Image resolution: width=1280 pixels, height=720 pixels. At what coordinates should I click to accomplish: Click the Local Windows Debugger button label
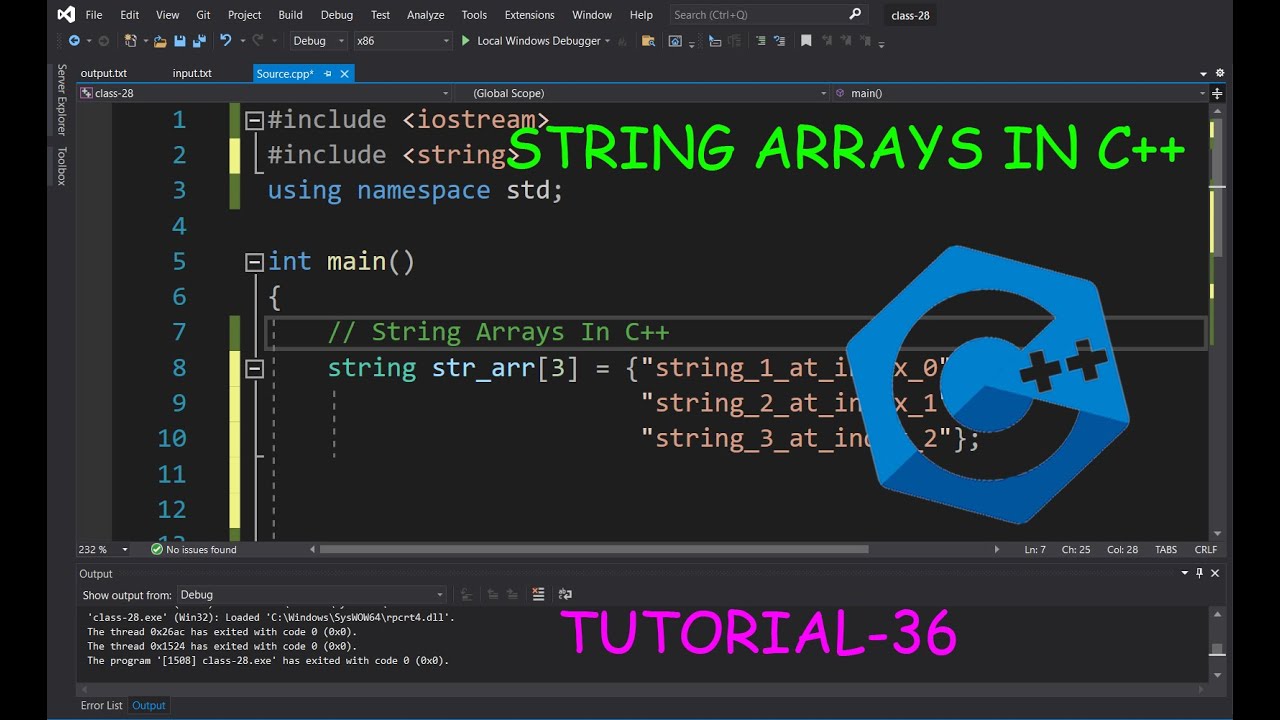pos(539,41)
